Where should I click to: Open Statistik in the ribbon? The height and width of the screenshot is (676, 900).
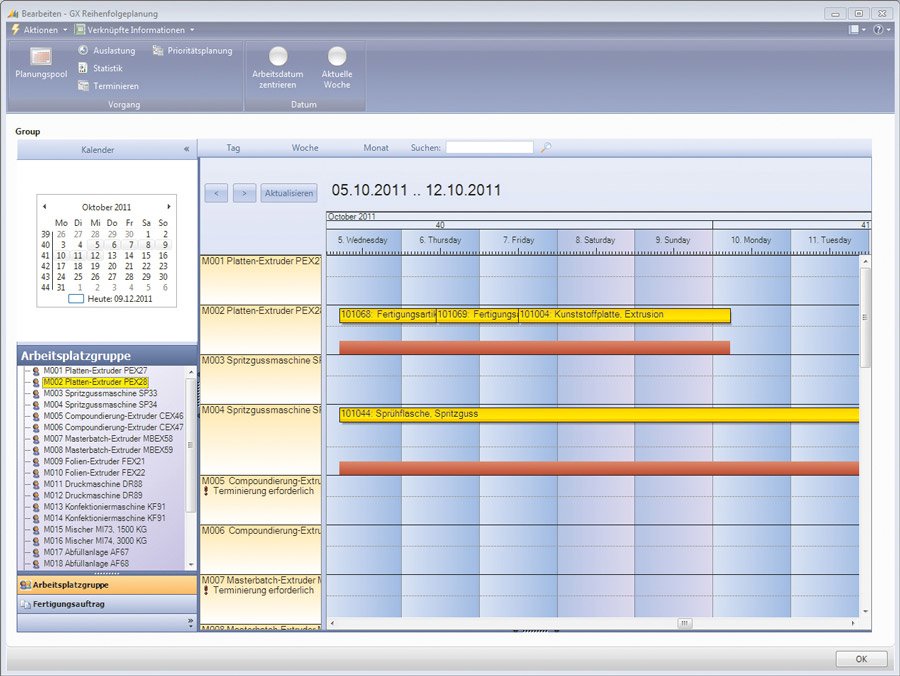coord(100,68)
